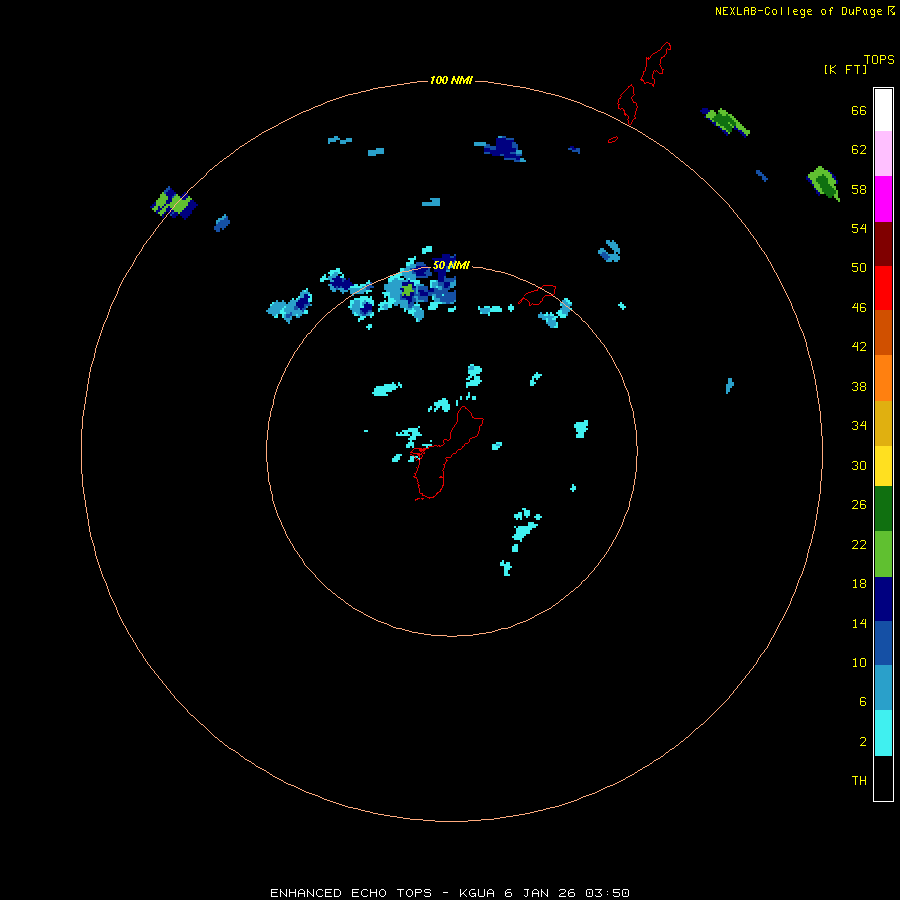
Task: Click the "50" legend value on the scale
Action: 859,267
